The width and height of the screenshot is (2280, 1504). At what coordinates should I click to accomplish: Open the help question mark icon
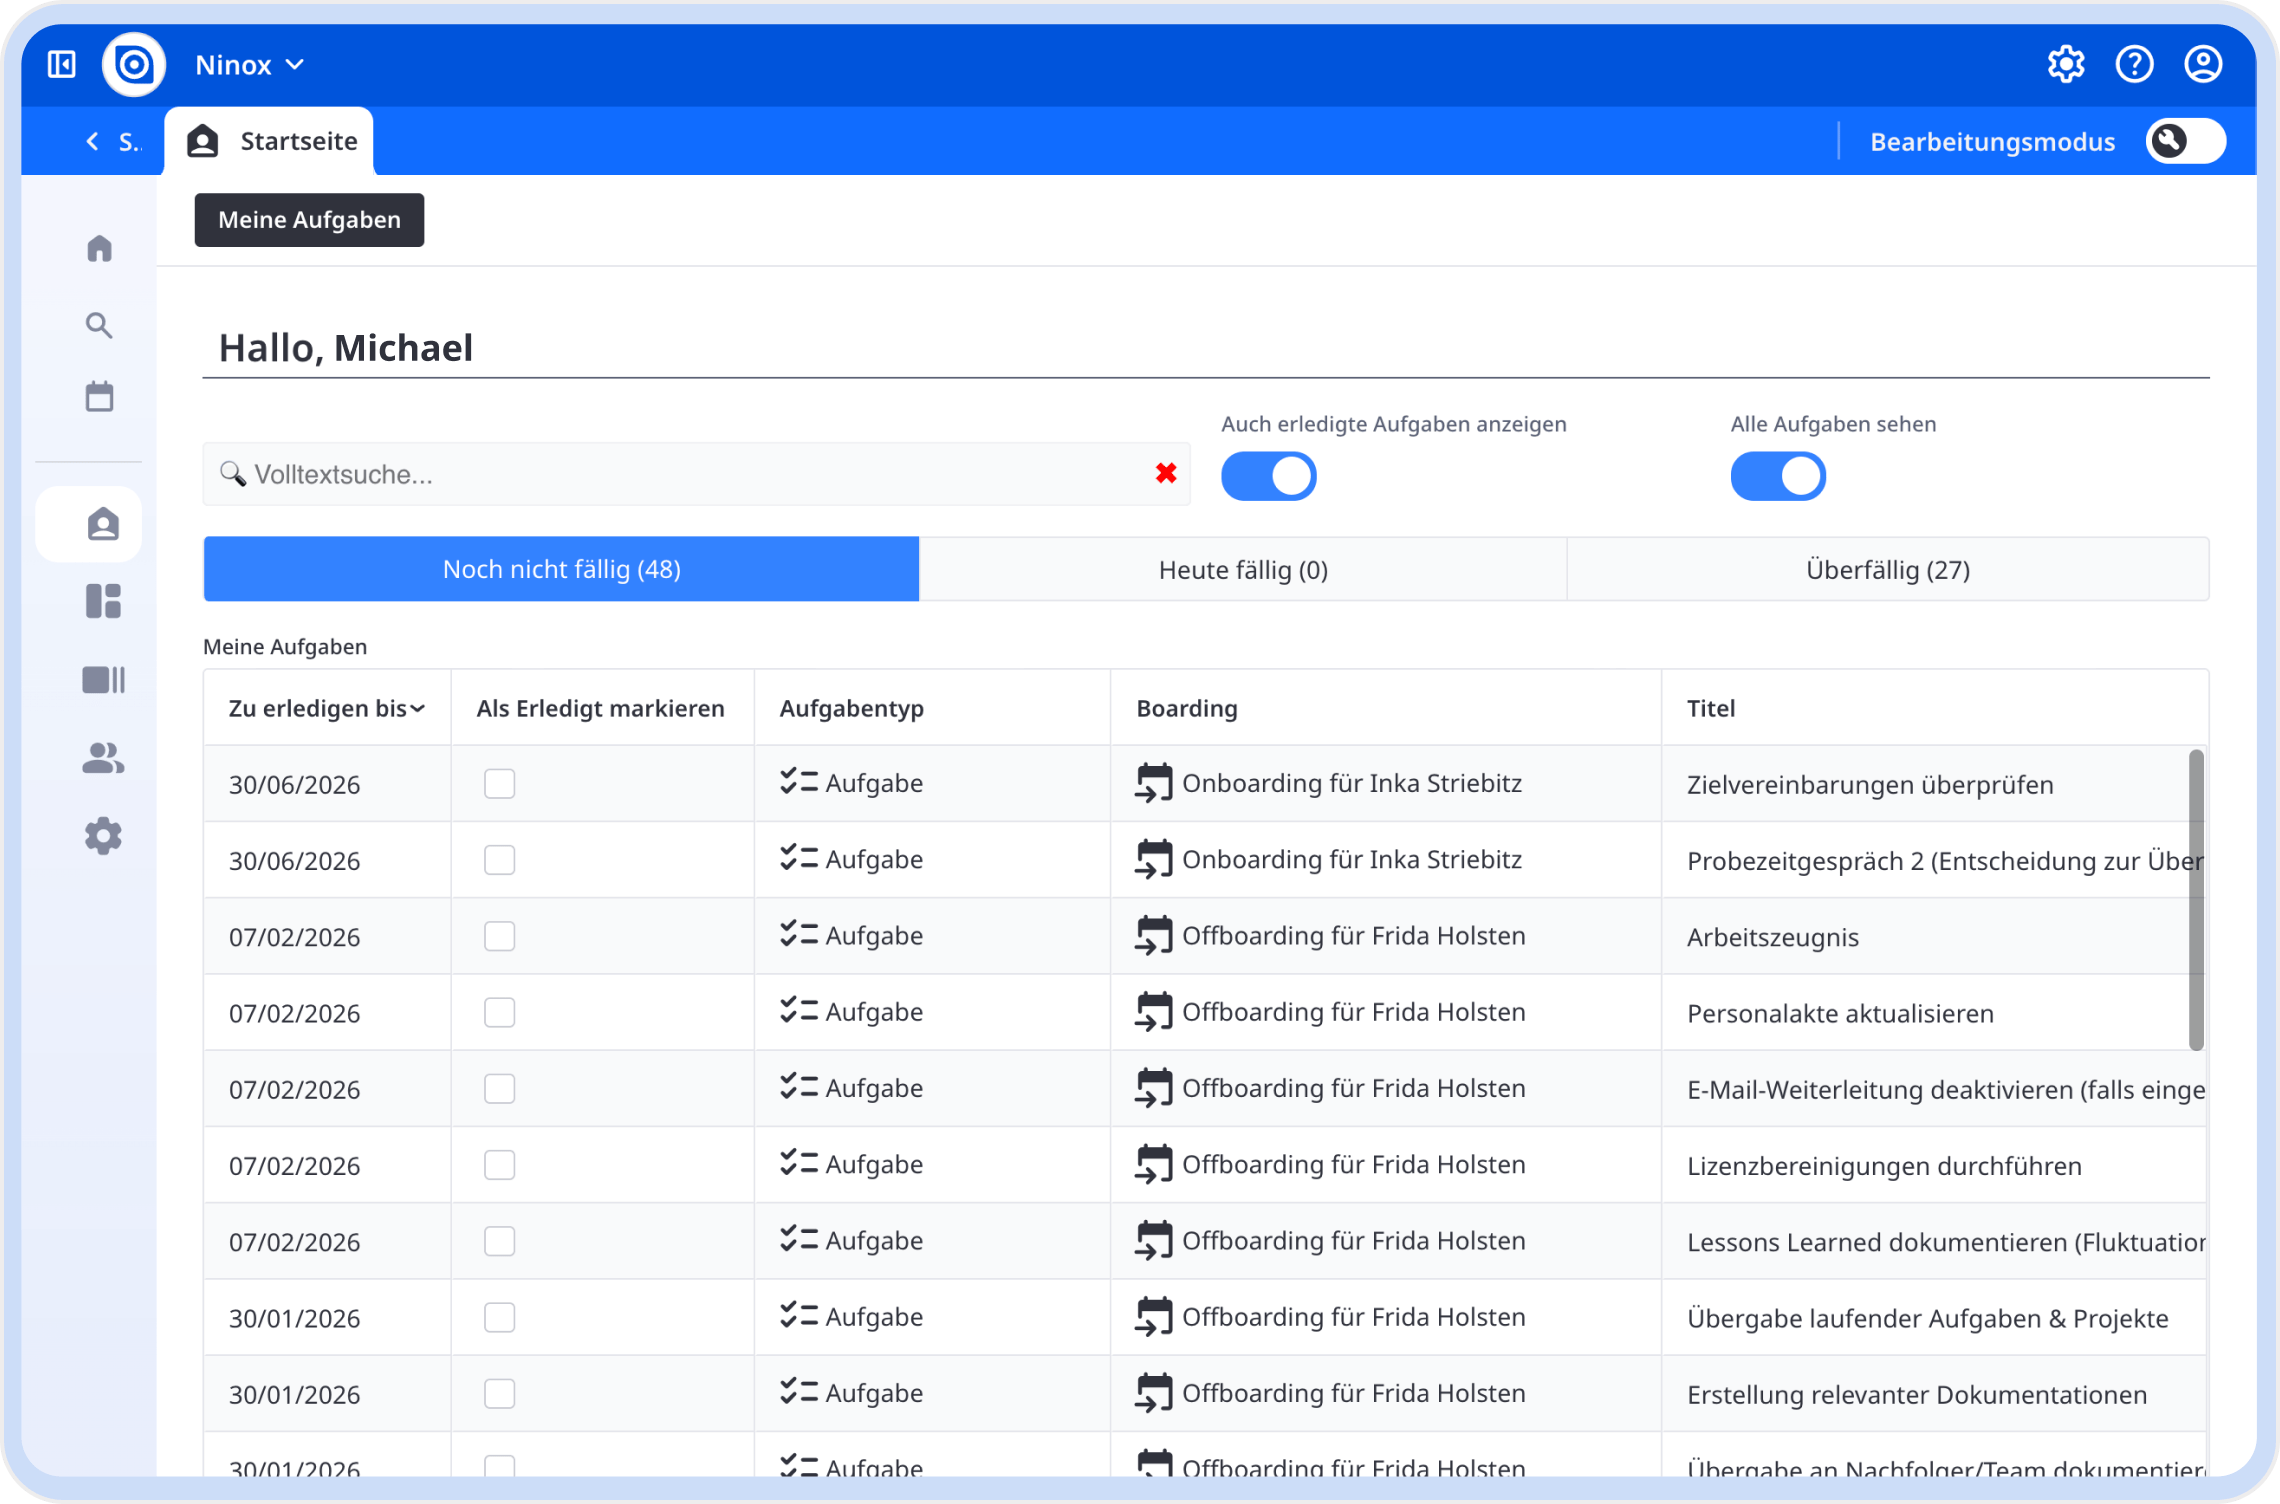[x=2134, y=65]
